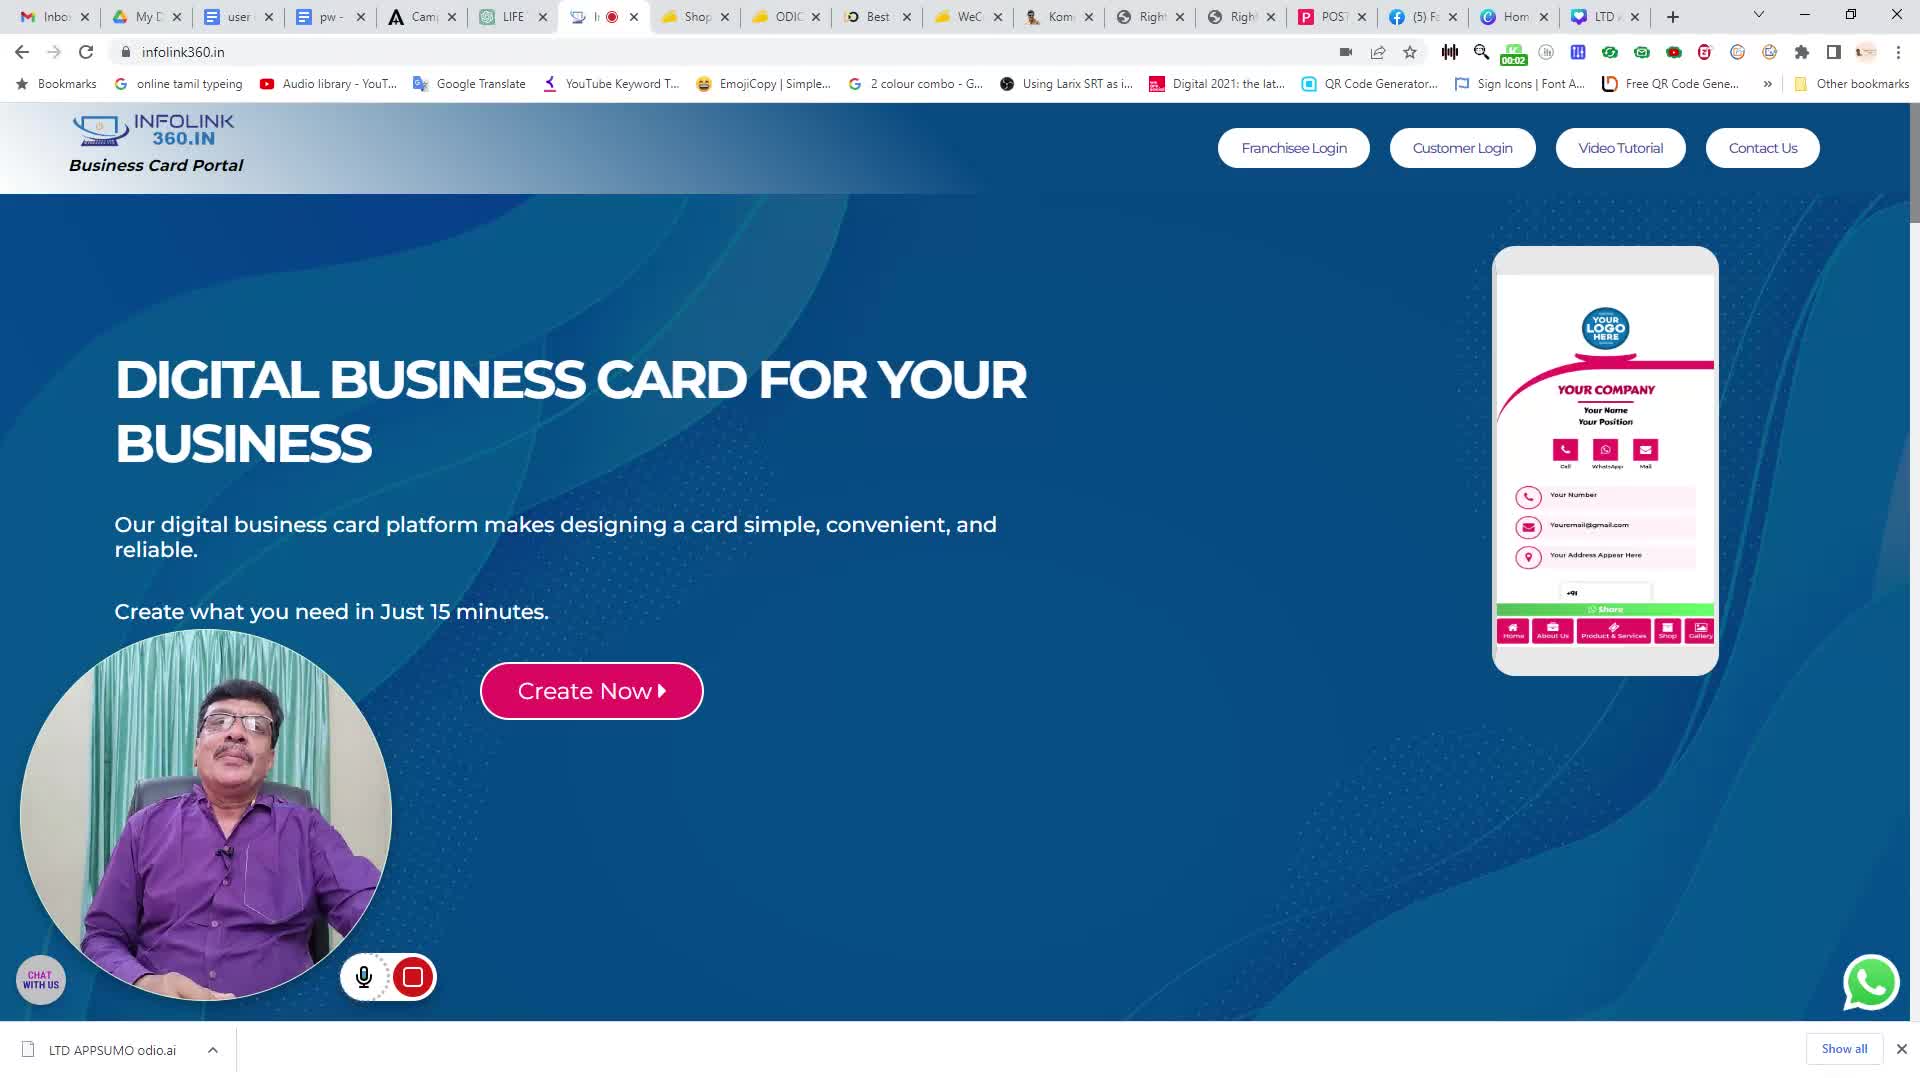This screenshot has width=1920, height=1078.
Task: Open the tab search dropdown arrow
Action: click(x=1759, y=15)
